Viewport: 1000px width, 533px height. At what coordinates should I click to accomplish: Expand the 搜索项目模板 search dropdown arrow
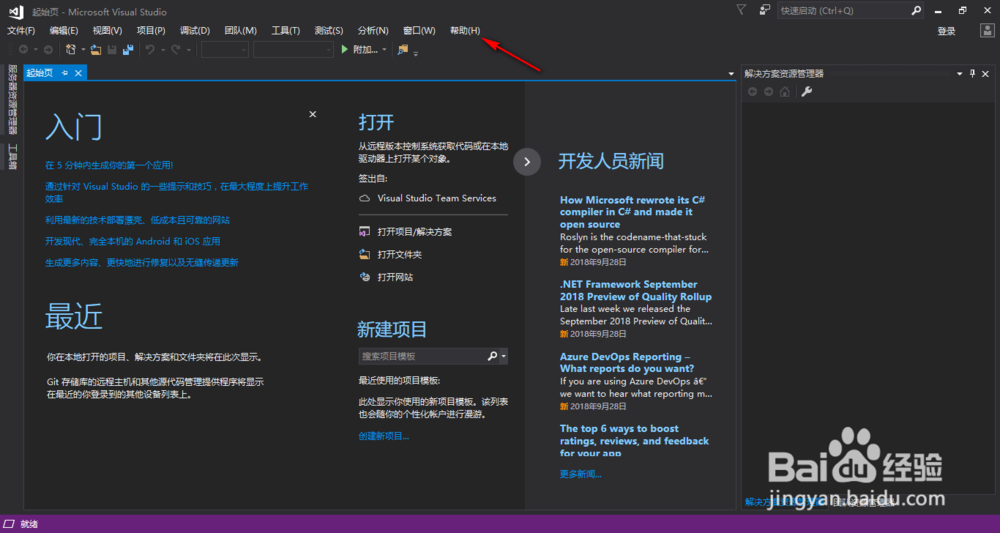point(504,356)
